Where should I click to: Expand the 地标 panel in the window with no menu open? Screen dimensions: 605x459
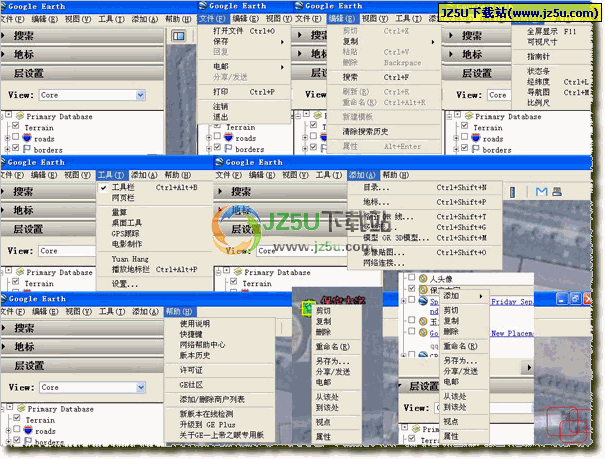point(3,54)
